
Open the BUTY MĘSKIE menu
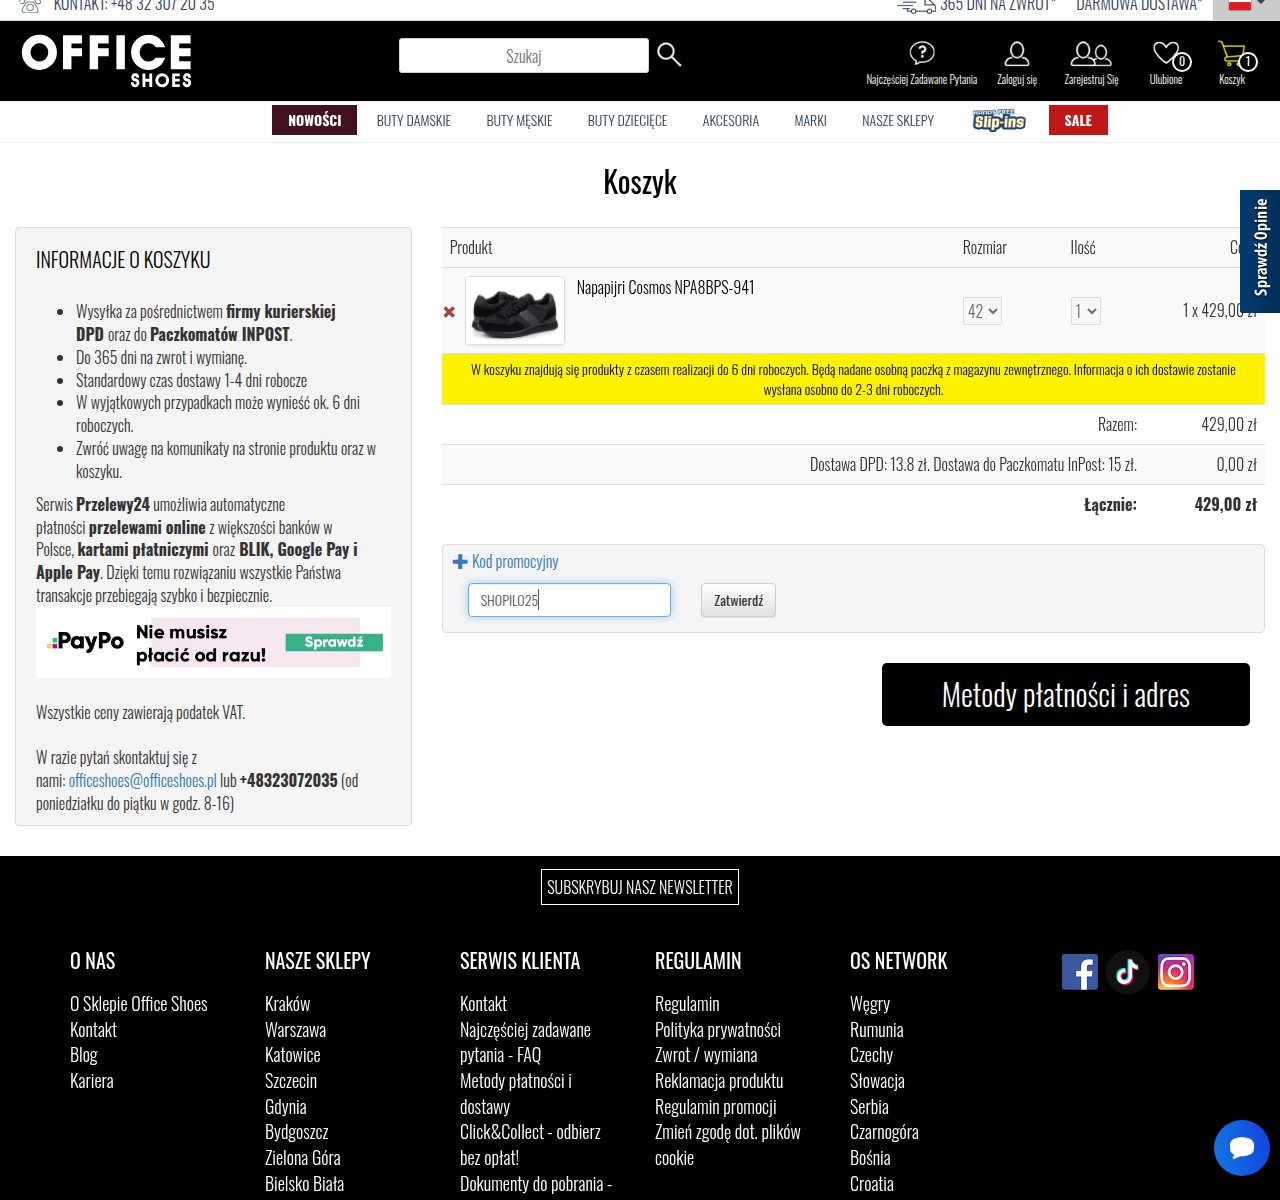519,120
